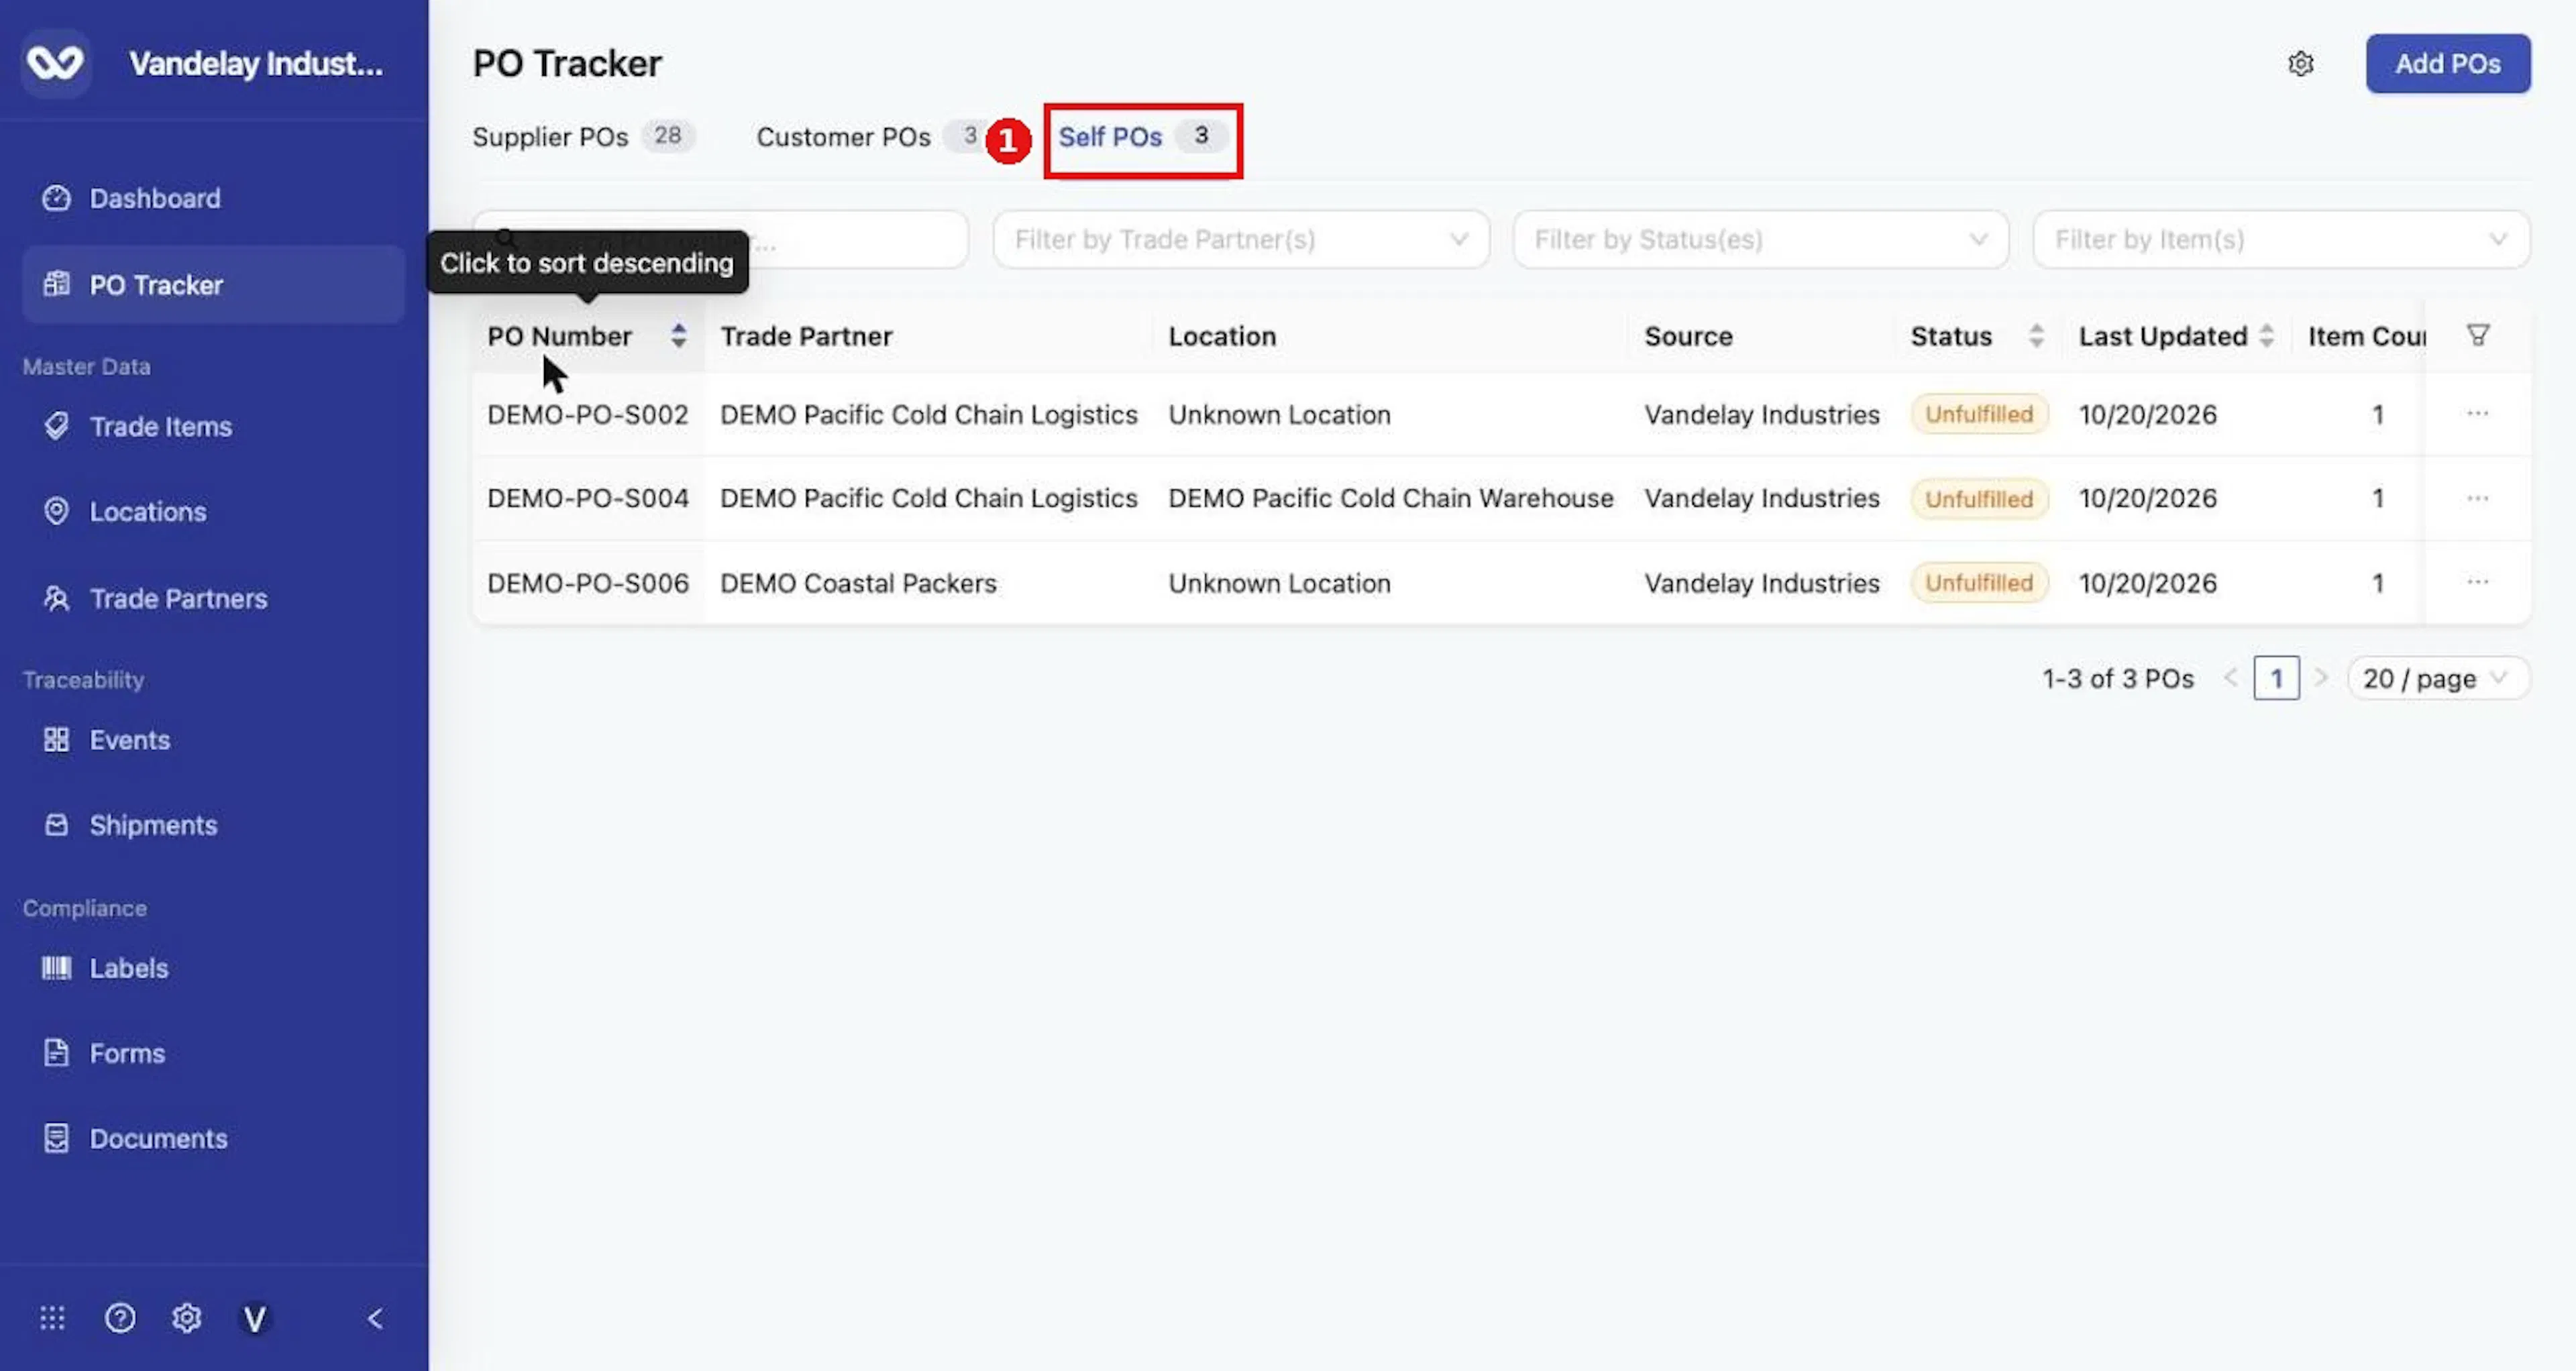This screenshot has height=1371, width=2576.
Task: Click the Trade Partners people icon
Action: pos(56,598)
